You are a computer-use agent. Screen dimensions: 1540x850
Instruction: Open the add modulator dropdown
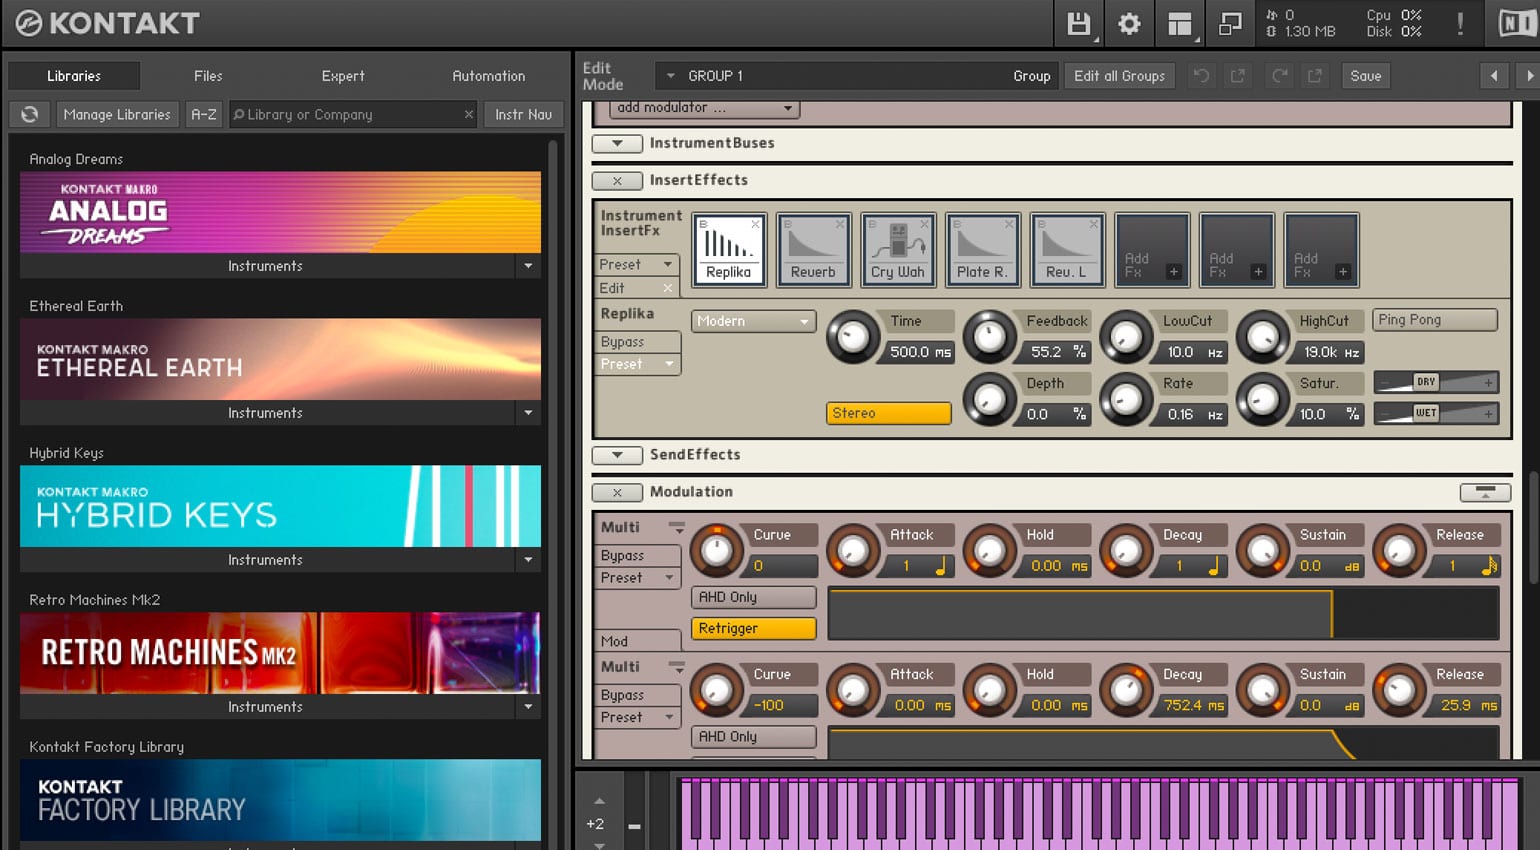(704, 108)
